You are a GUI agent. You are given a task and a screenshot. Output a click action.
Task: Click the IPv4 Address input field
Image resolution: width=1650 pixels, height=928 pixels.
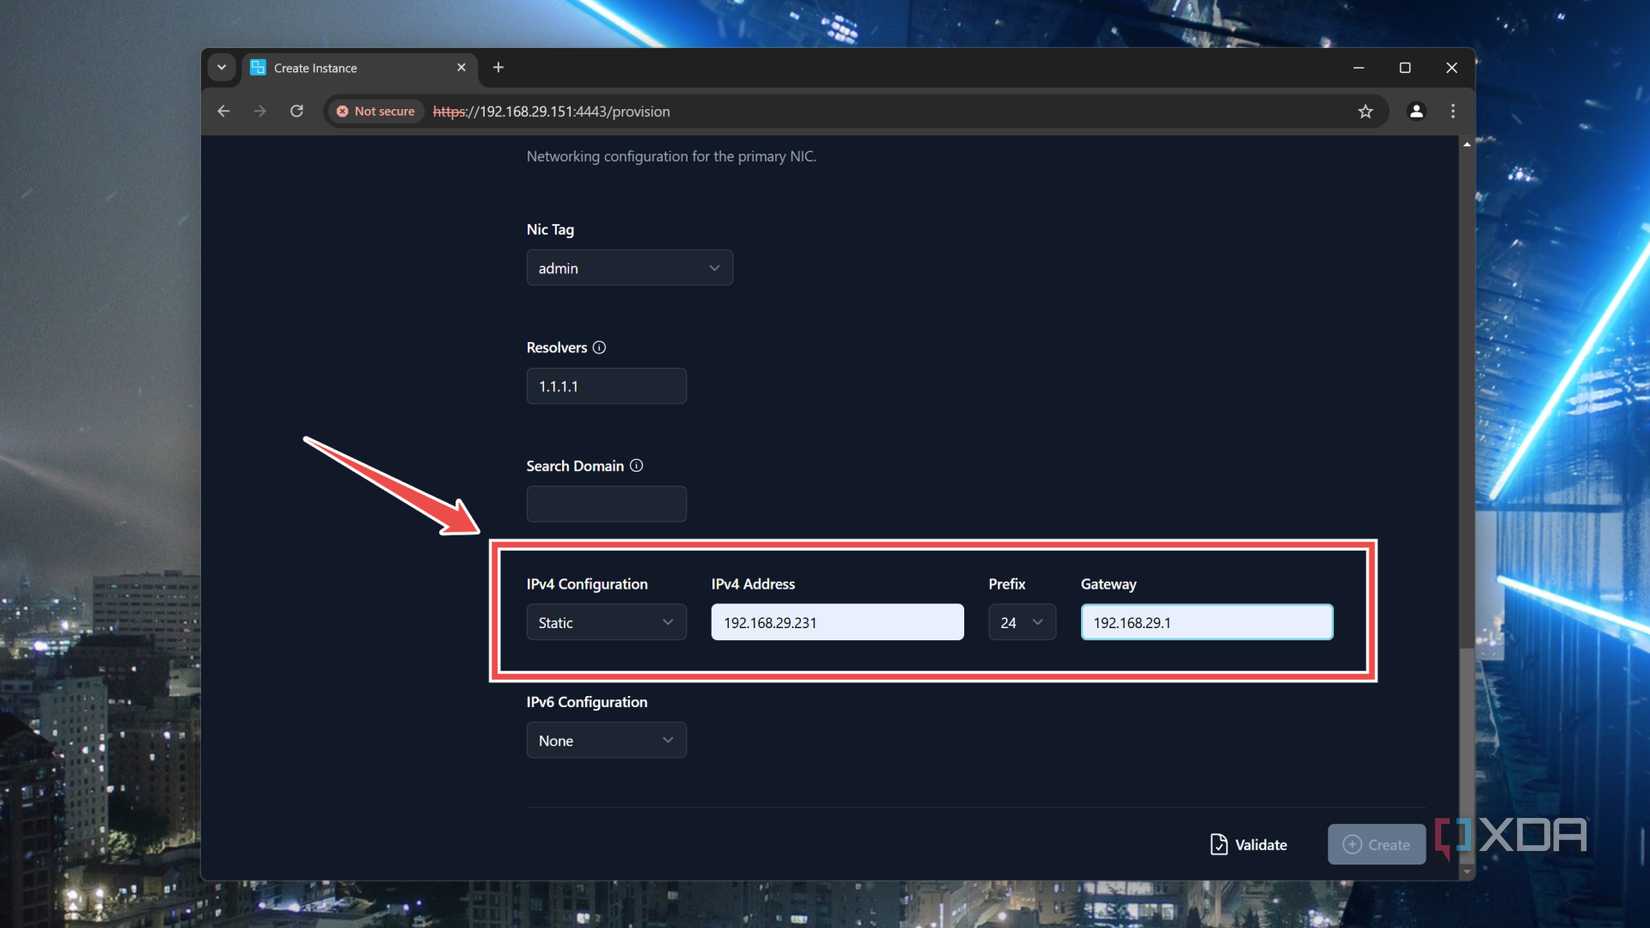836,622
